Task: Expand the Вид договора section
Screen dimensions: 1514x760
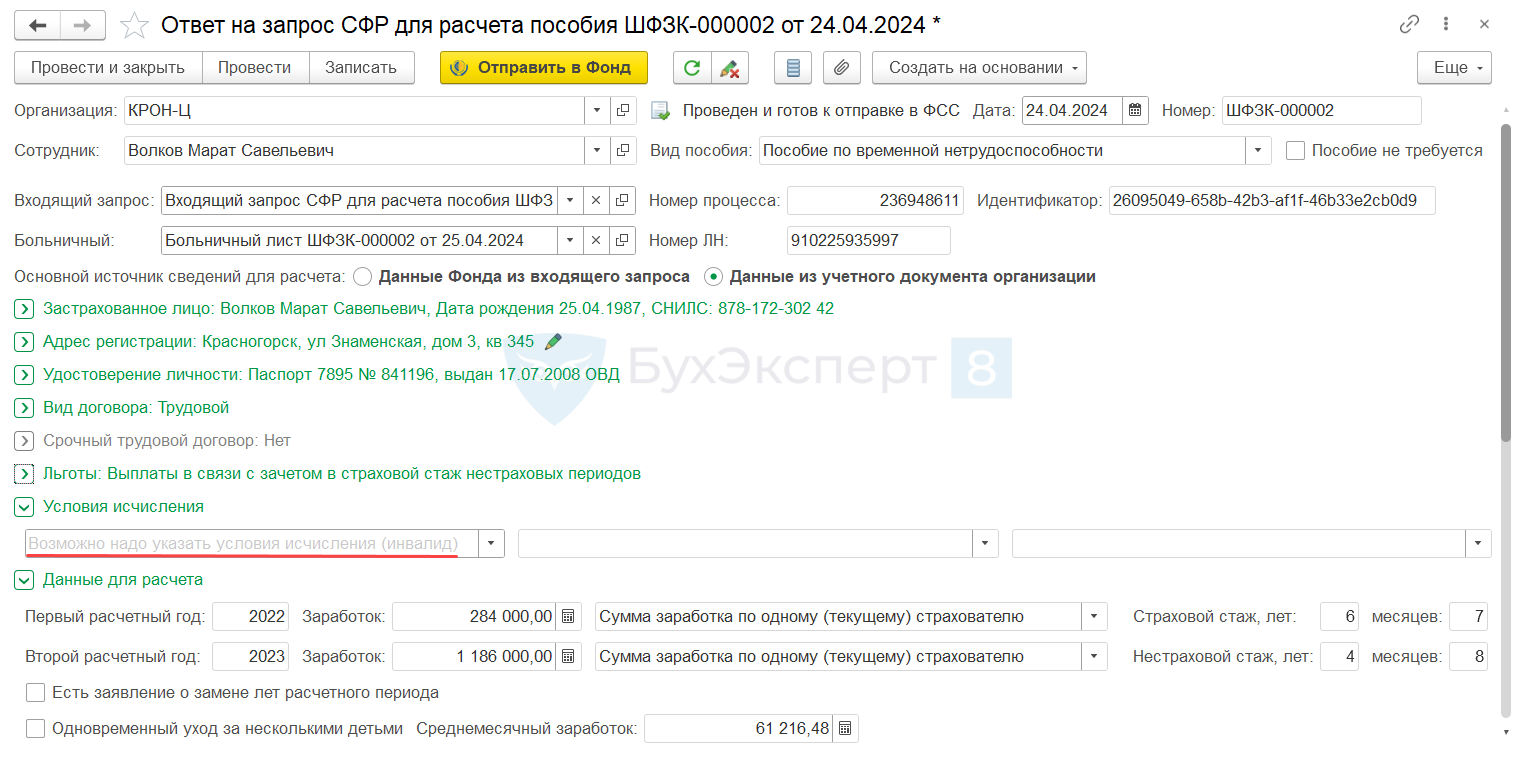Action: pyautogui.click(x=25, y=408)
